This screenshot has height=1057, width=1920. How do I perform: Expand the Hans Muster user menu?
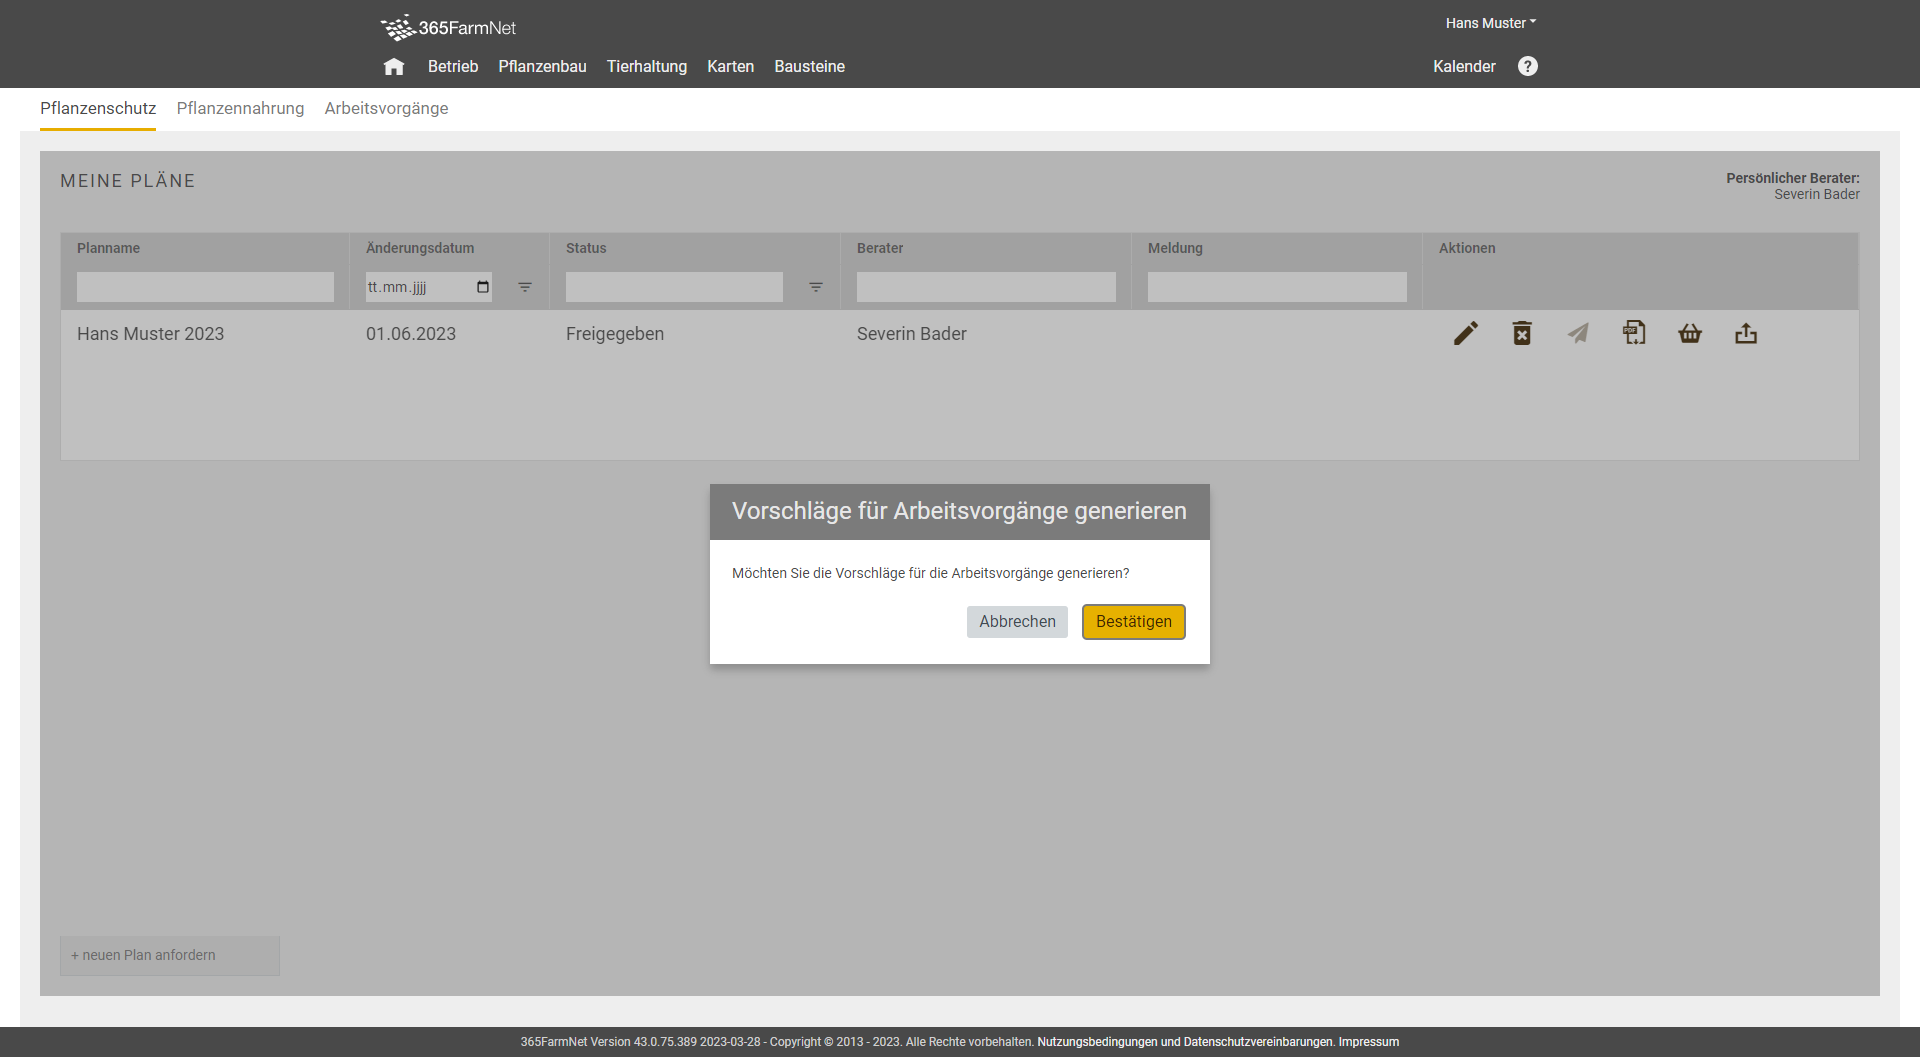1490,23
